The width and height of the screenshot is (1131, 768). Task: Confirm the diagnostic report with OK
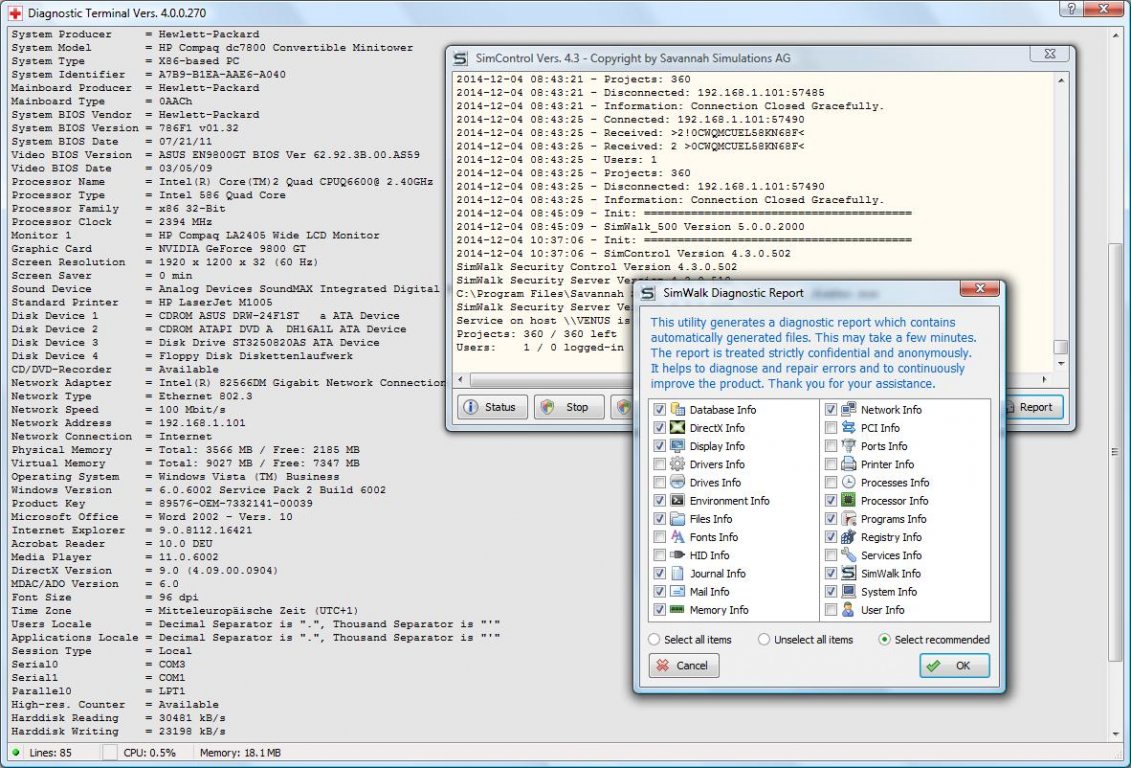[x=954, y=666]
